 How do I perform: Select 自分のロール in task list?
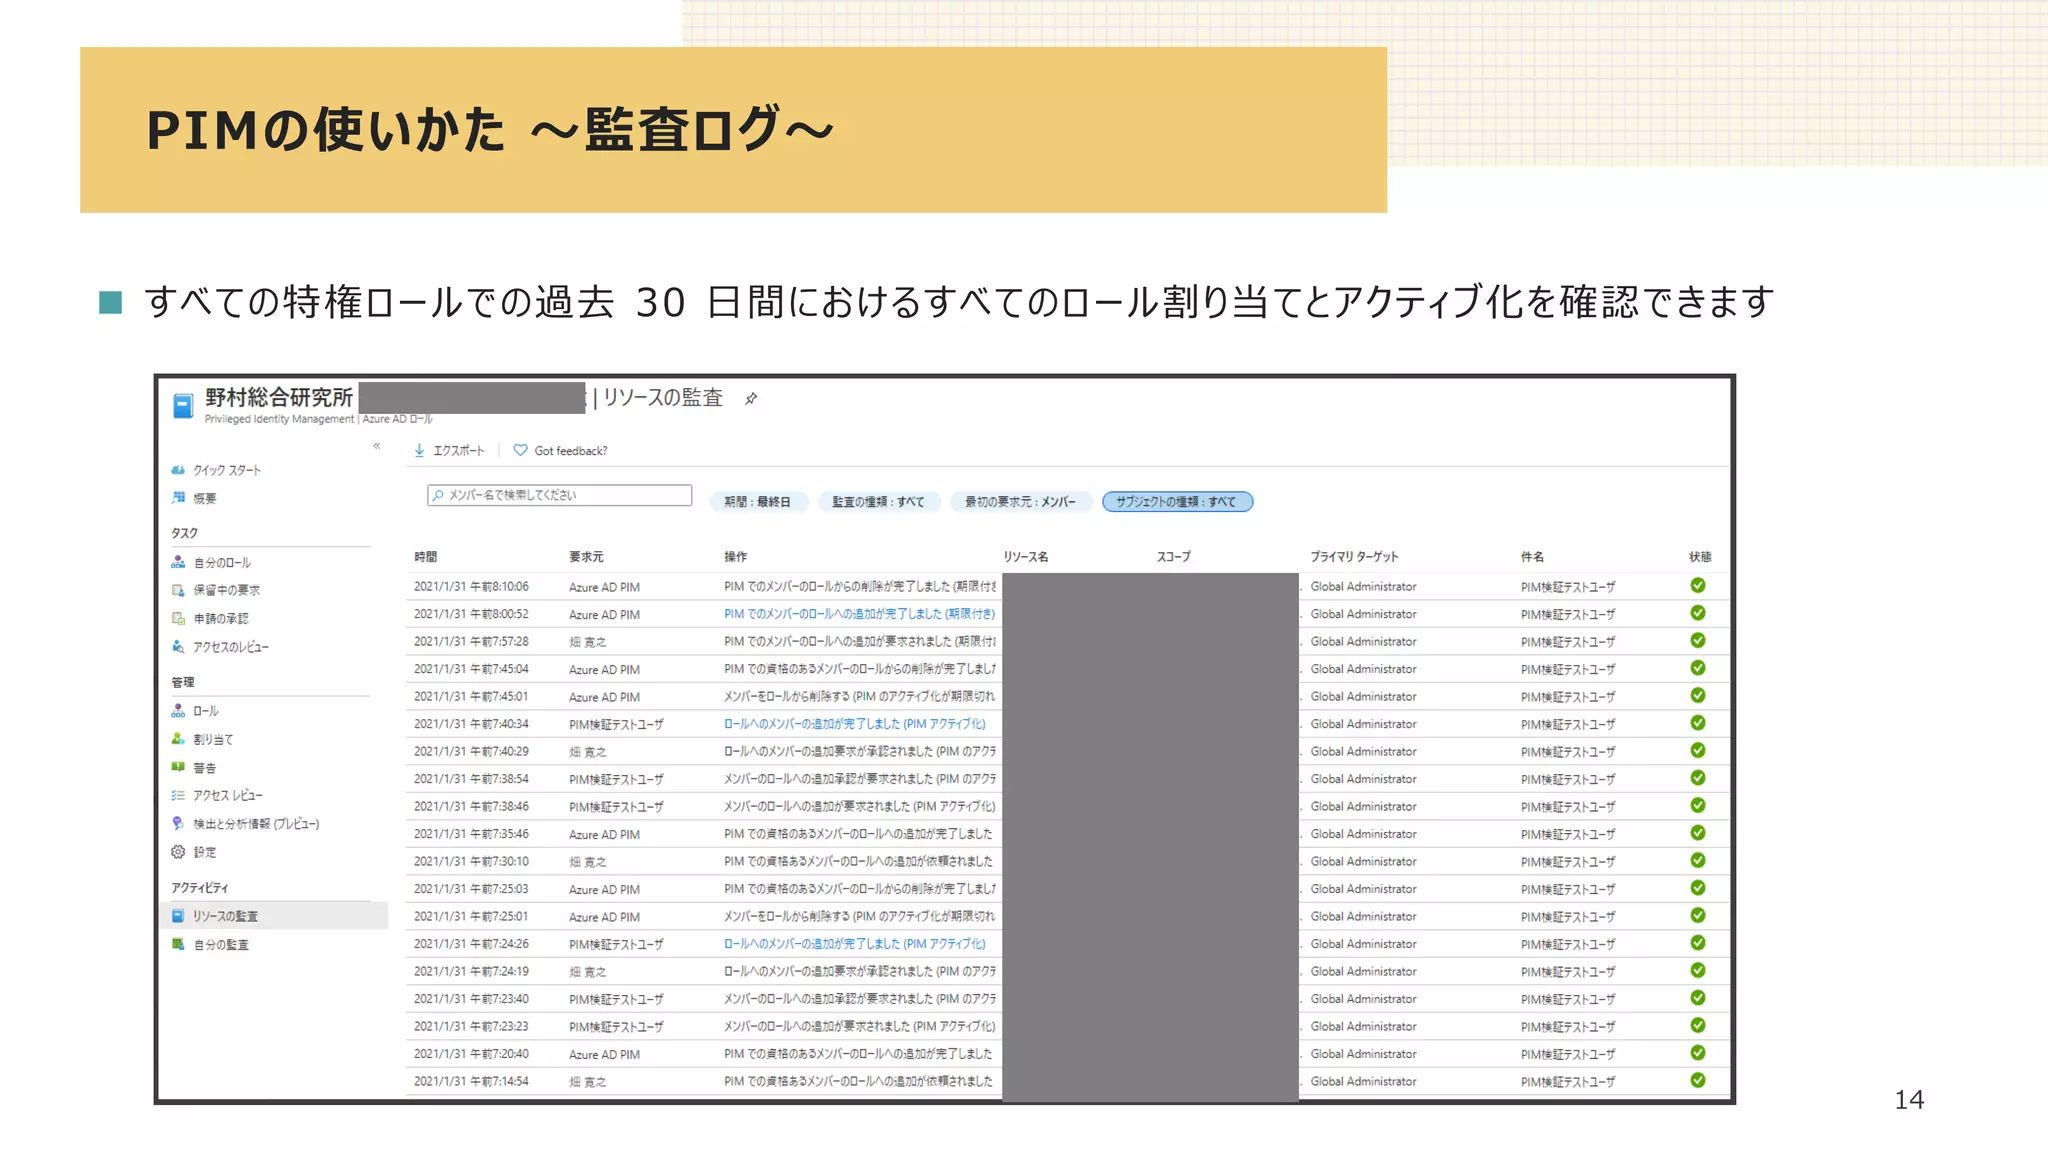[x=221, y=563]
